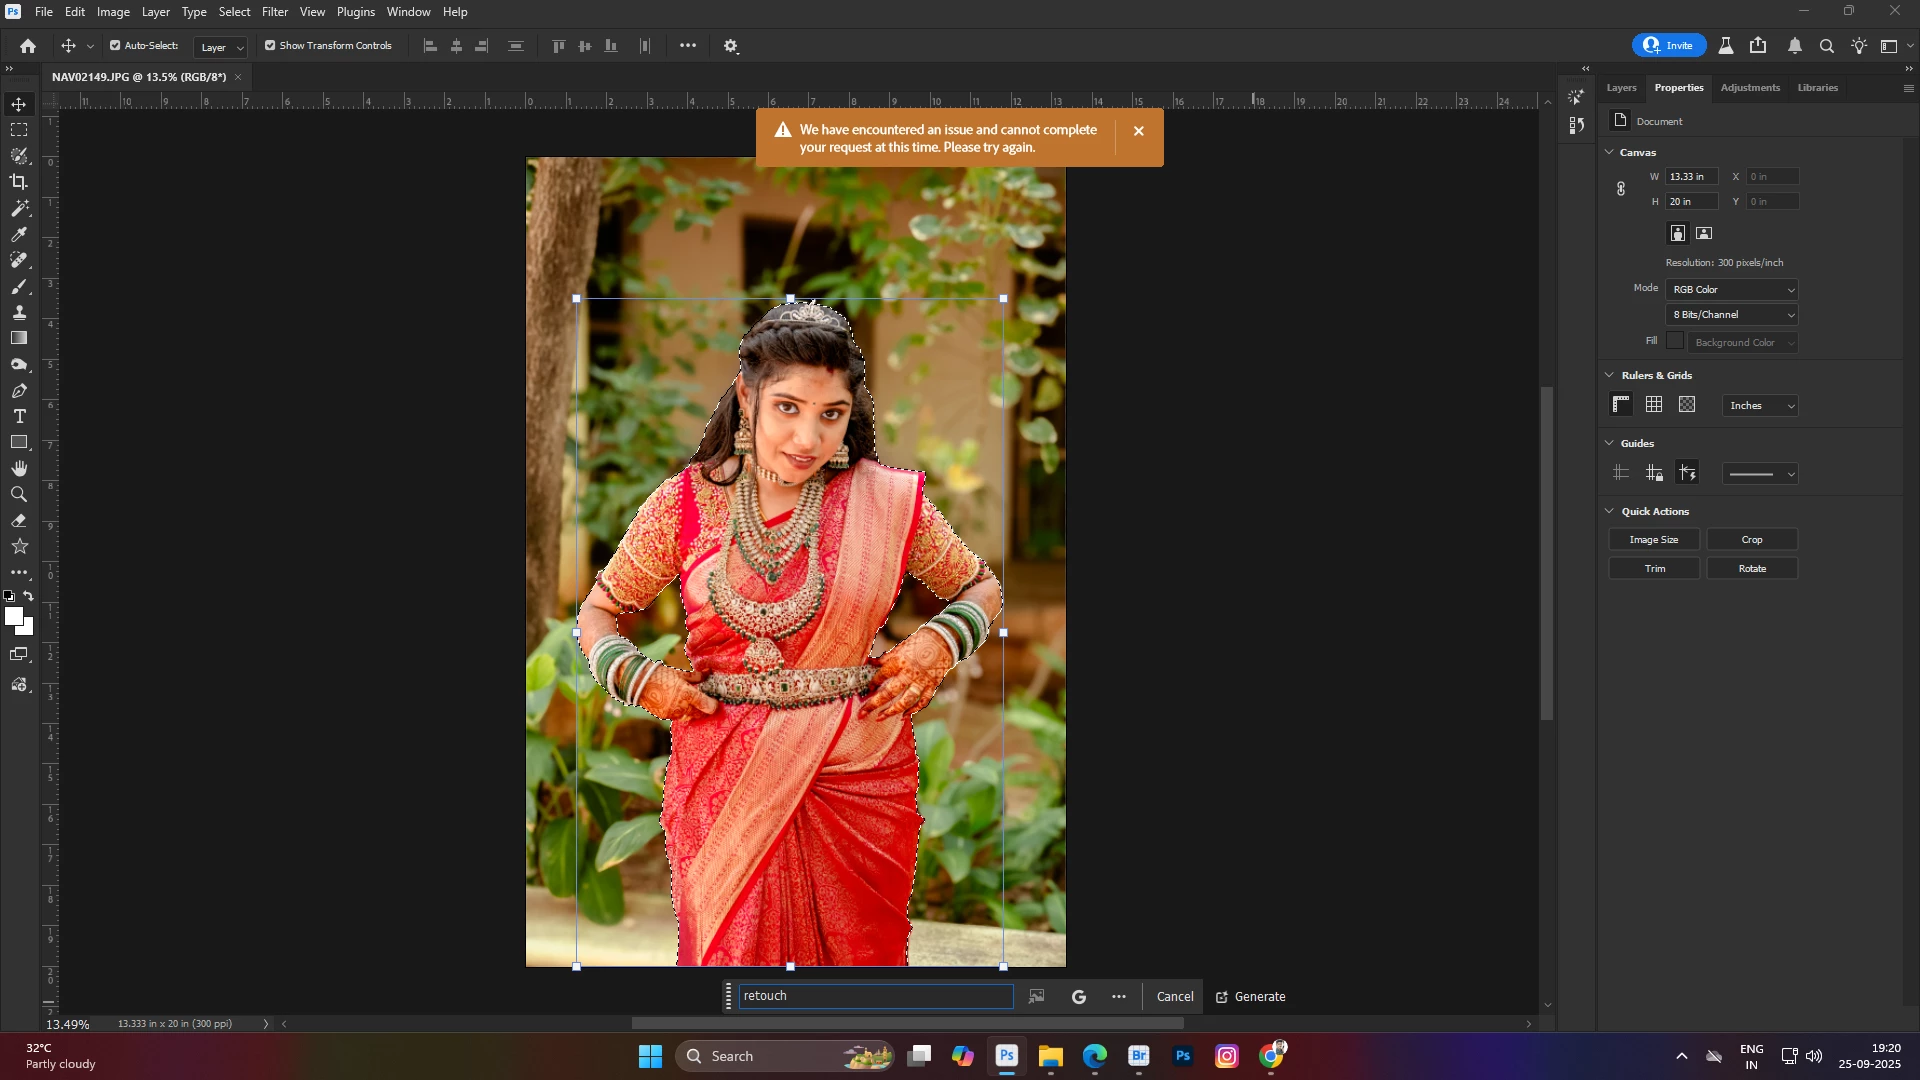Toggle the Auto-Select checkbox
Screen dimensions: 1920x1080
[x=115, y=46]
